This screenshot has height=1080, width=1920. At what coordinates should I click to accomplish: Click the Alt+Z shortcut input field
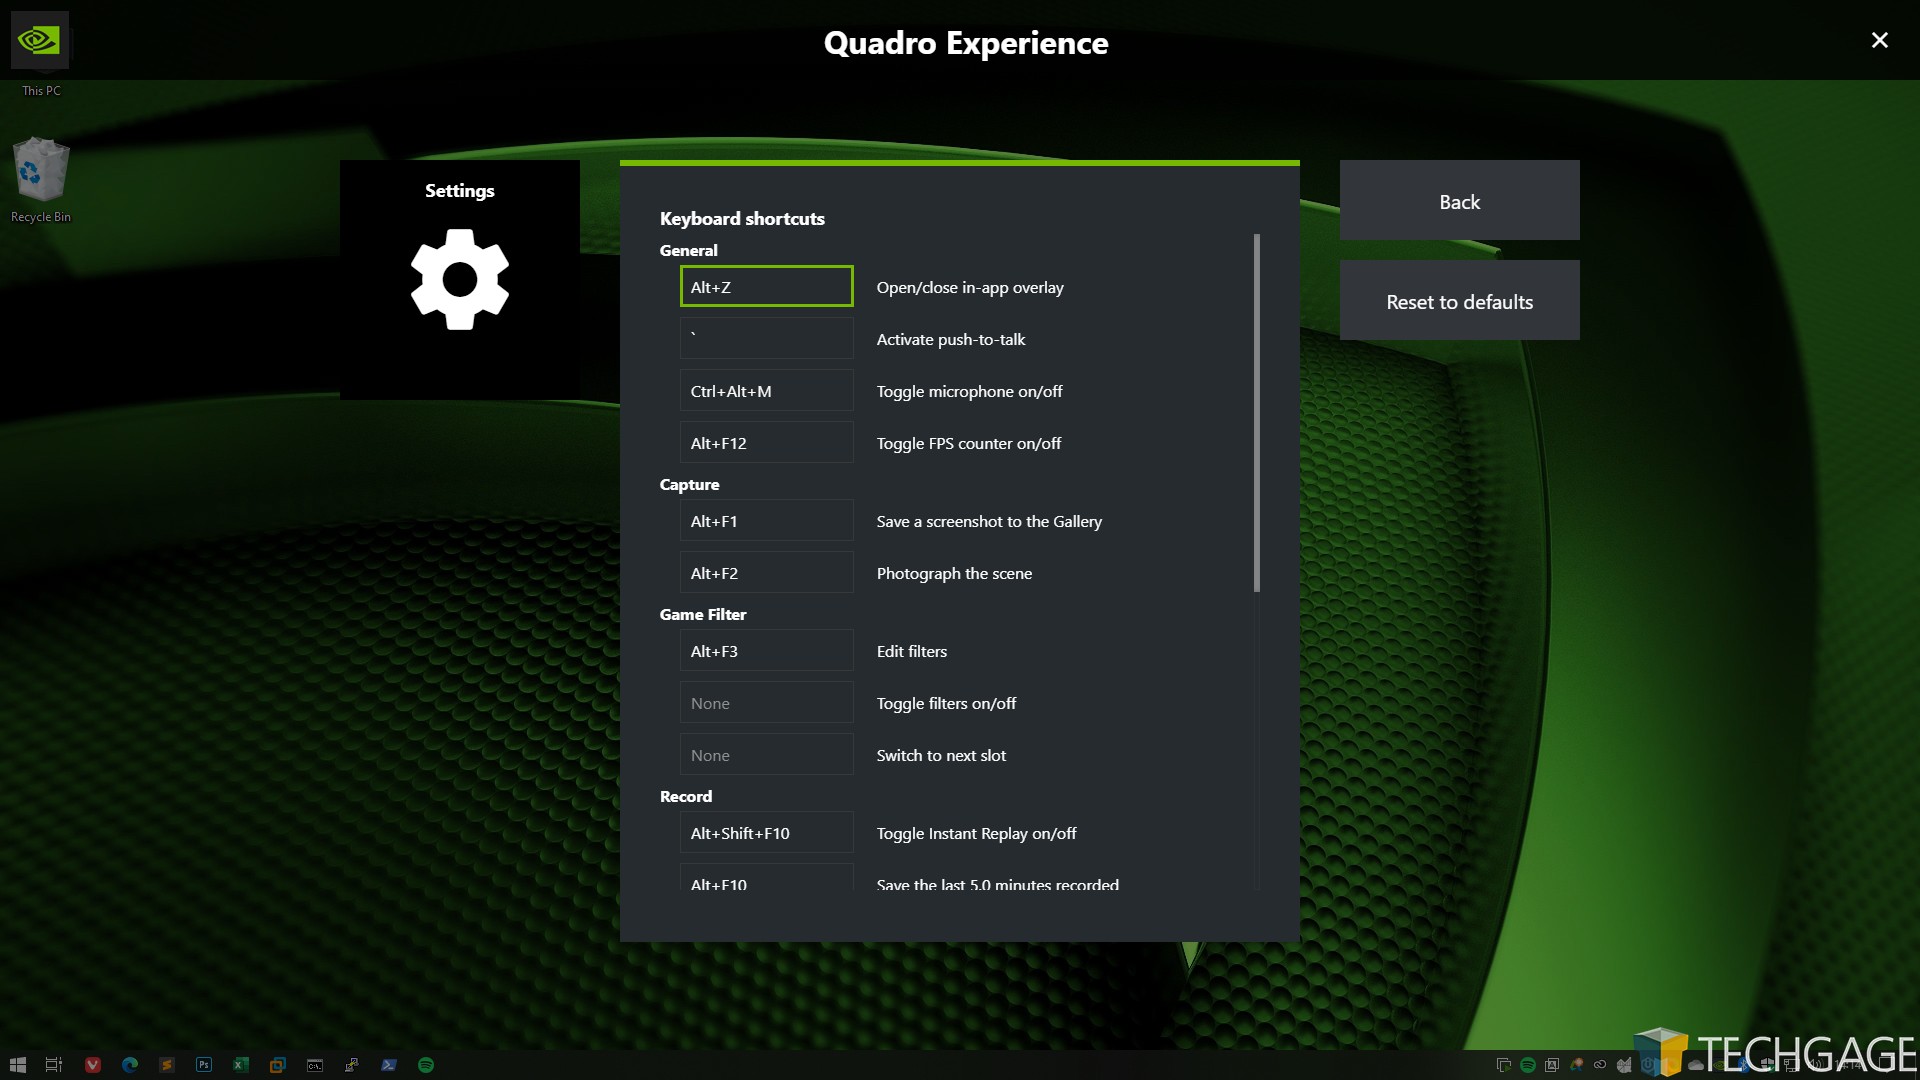coord(766,286)
